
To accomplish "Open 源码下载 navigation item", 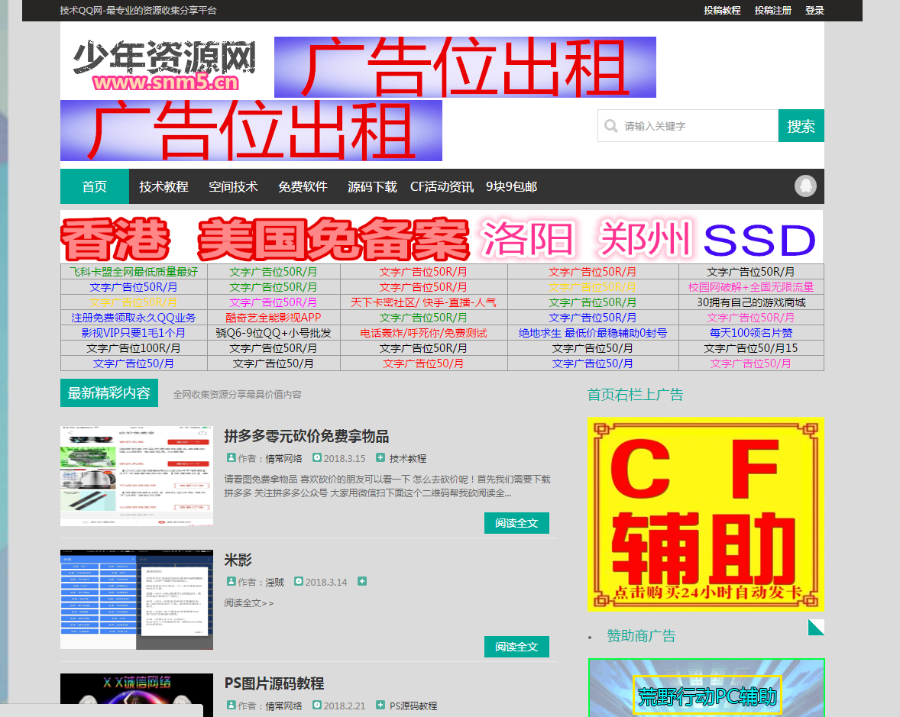I will pyautogui.click(x=372, y=187).
